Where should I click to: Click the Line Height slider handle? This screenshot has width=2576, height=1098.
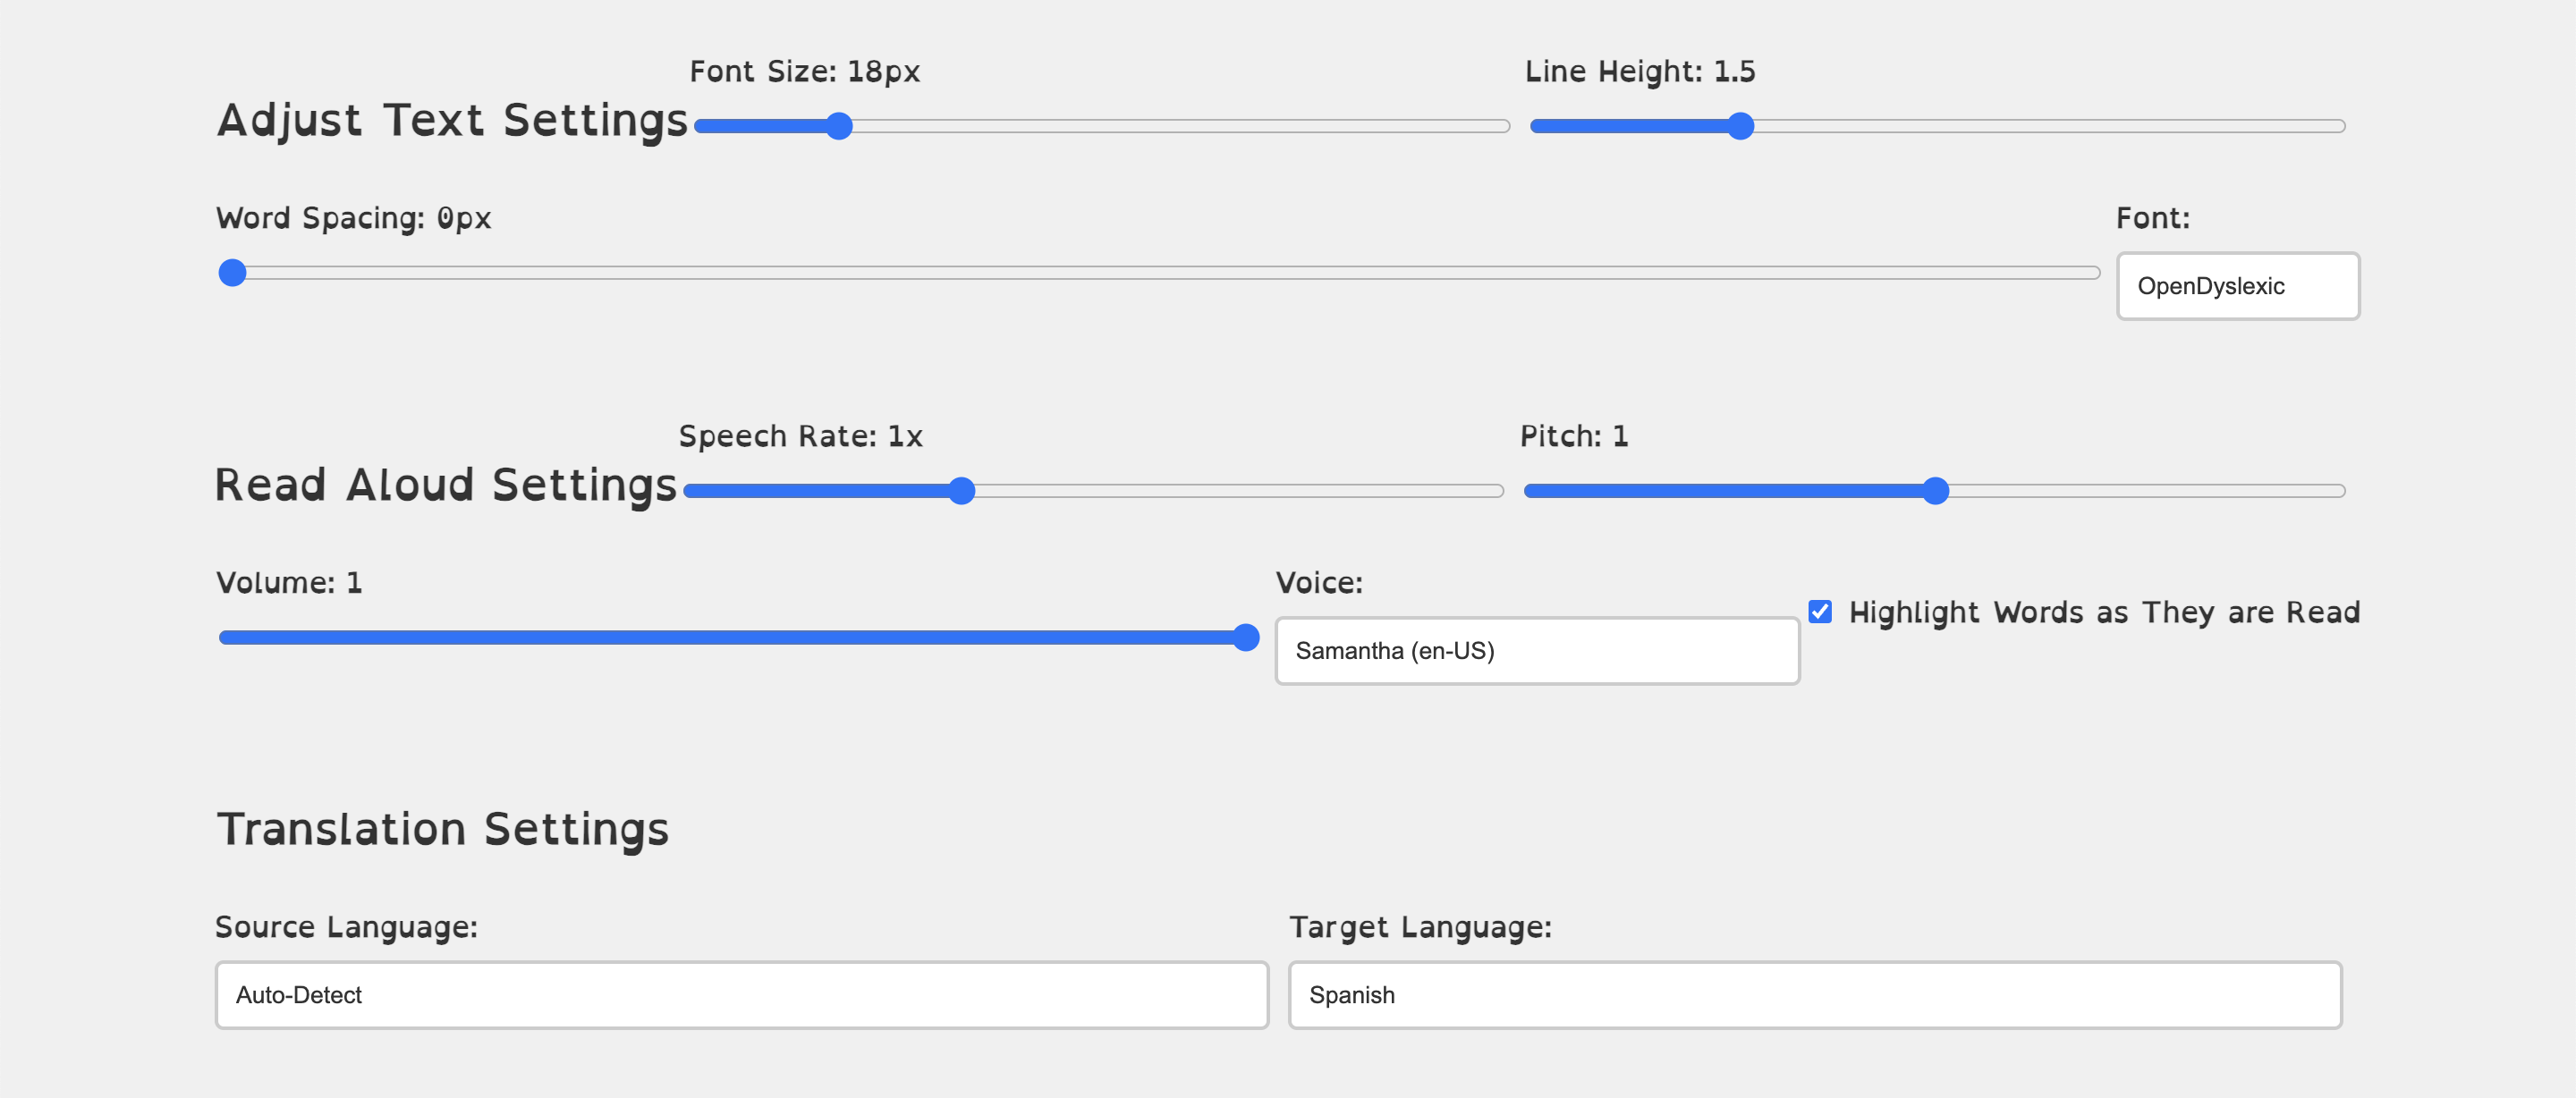coord(1740,126)
